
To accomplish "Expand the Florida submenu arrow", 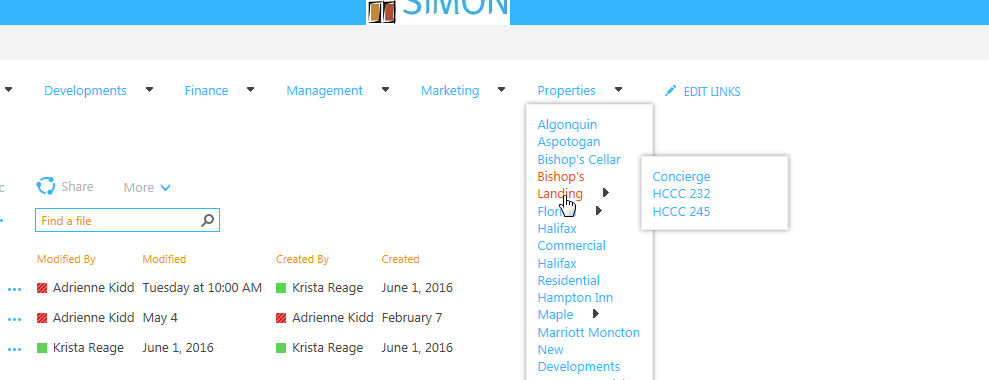I will coord(599,210).
